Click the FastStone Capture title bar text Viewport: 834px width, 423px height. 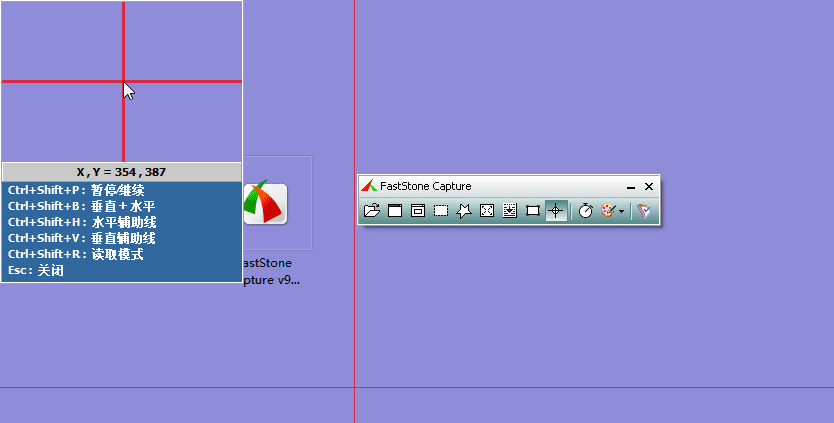426,186
